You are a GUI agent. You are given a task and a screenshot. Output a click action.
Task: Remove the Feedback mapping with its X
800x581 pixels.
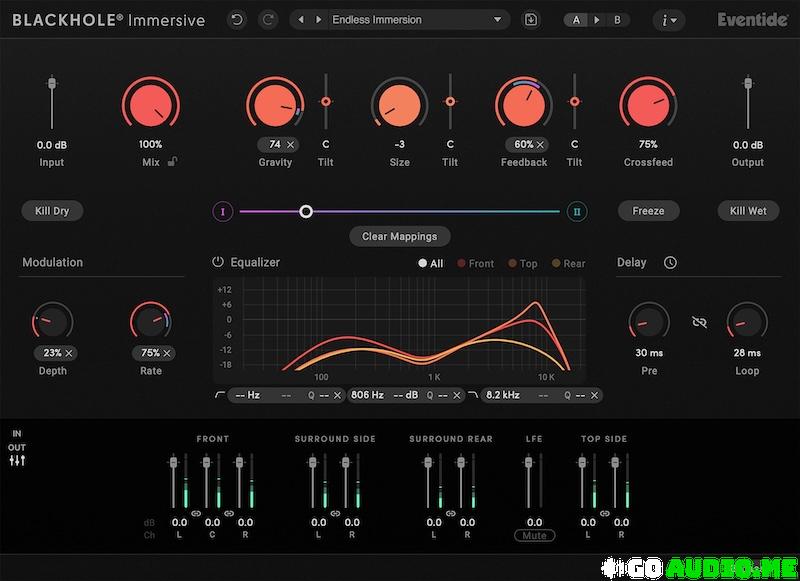(540, 145)
